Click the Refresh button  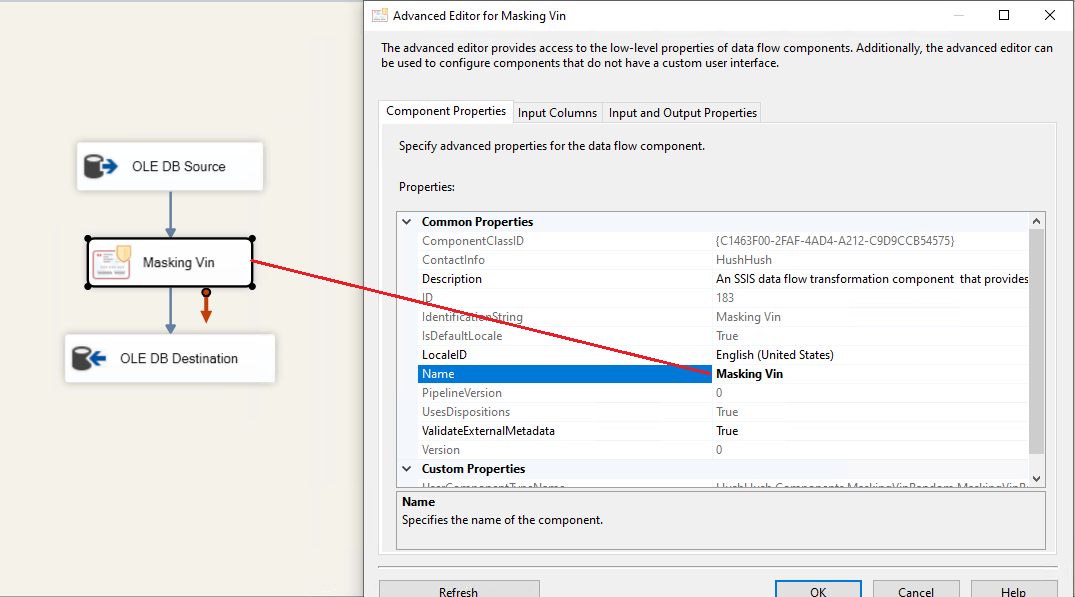coord(458,591)
